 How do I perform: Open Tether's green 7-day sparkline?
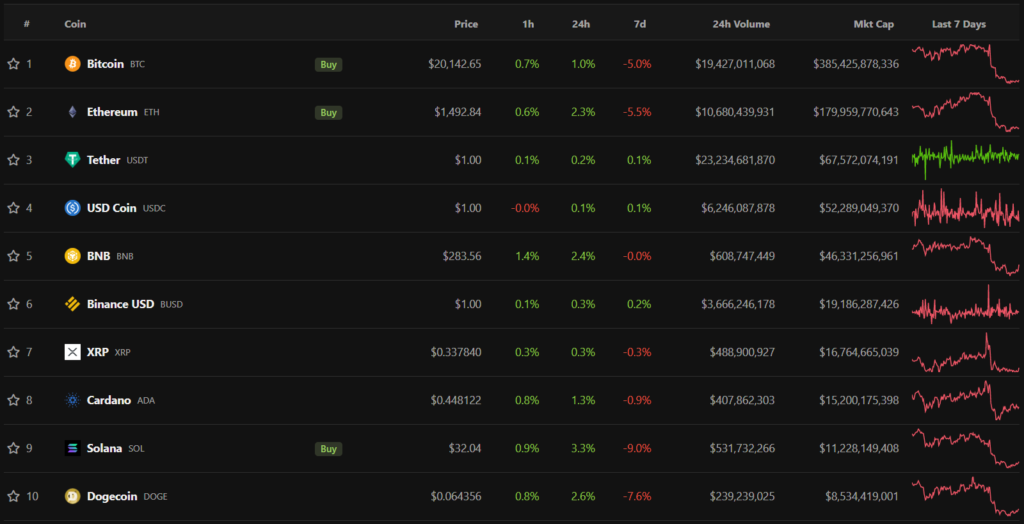pos(965,159)
